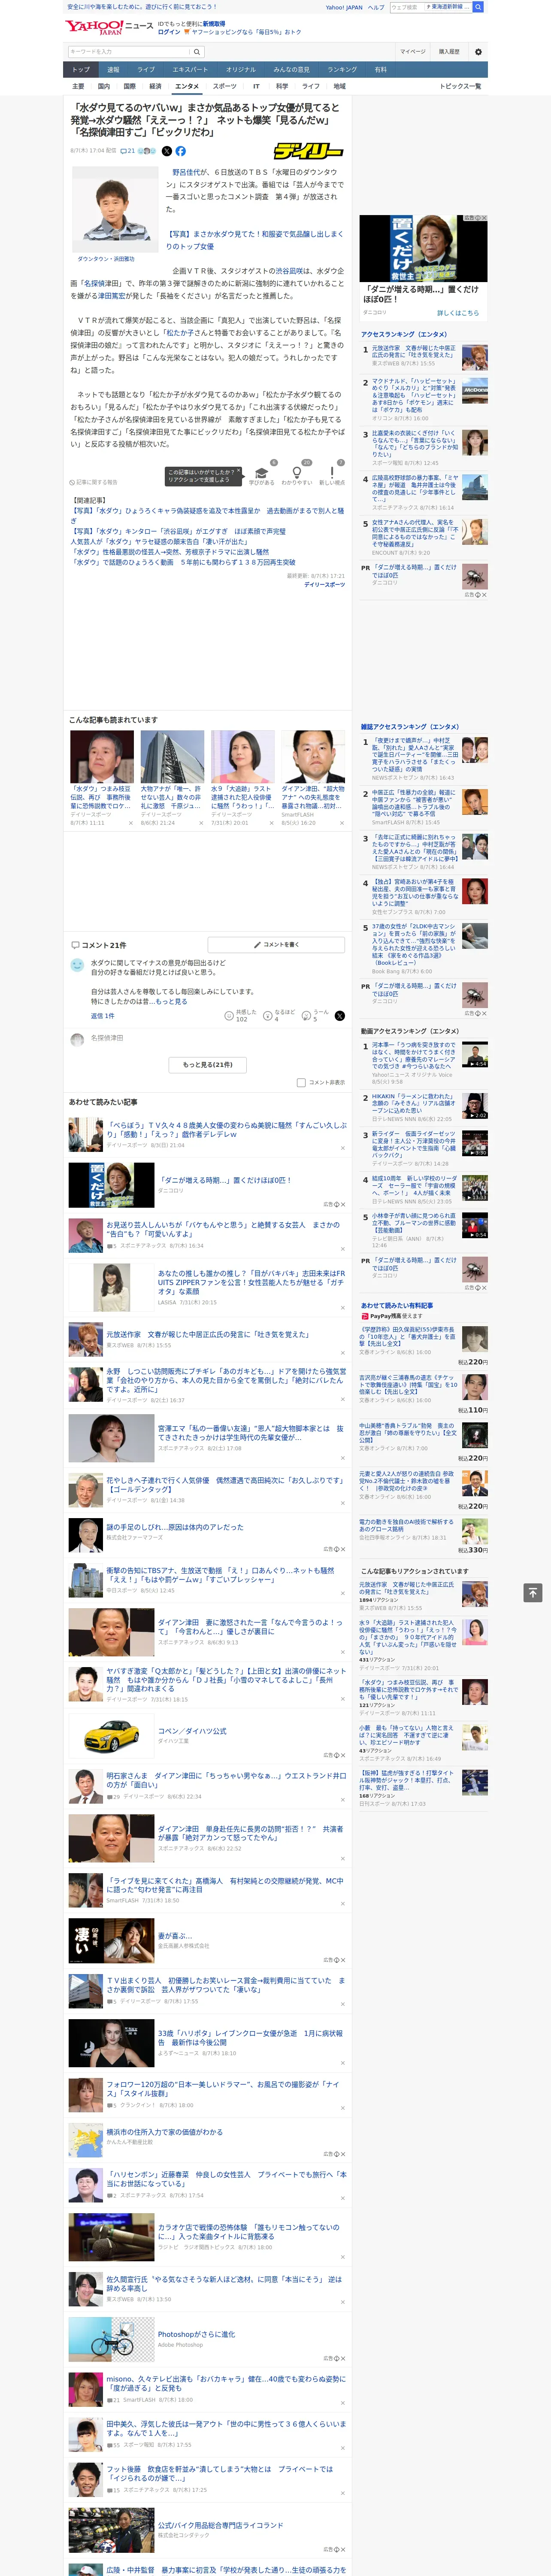Click the うーん reaction face on the comment
The height and width of the screenshot is (2576, 551).
point(307,1015)
